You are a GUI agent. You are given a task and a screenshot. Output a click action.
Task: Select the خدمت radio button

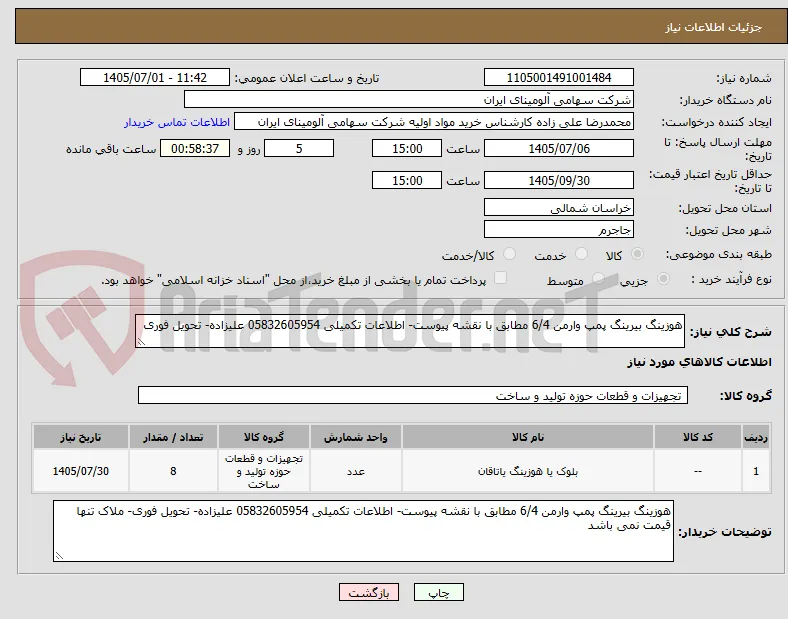[581, 254]
